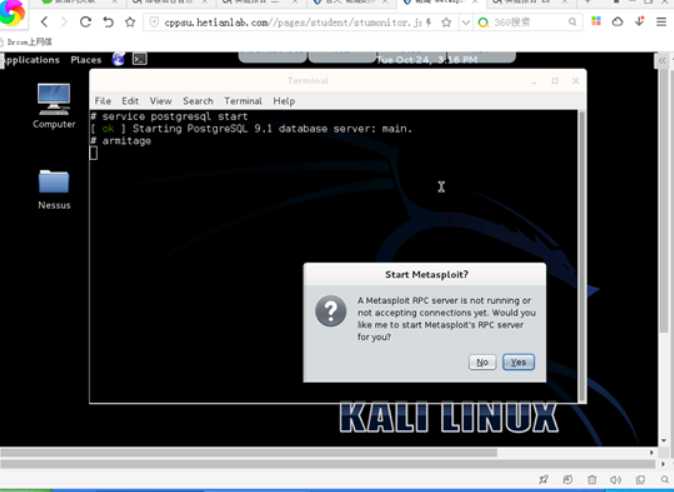Open the terminal Help menu
The height and width of the screenshot is (492, 674).
click(x=284, y=101)
